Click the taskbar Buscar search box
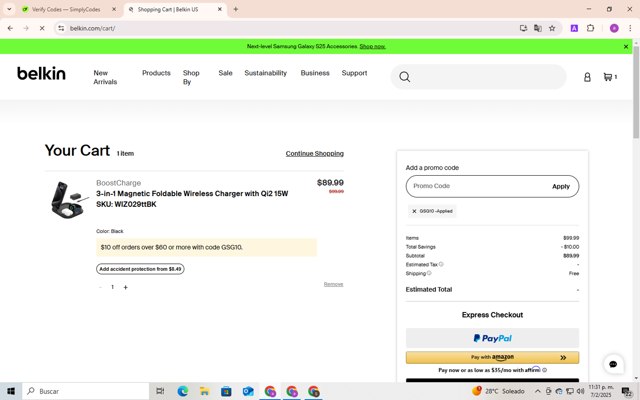Image resolution: width=640 pixels, height=400 pixels. (x=86, y=391)
